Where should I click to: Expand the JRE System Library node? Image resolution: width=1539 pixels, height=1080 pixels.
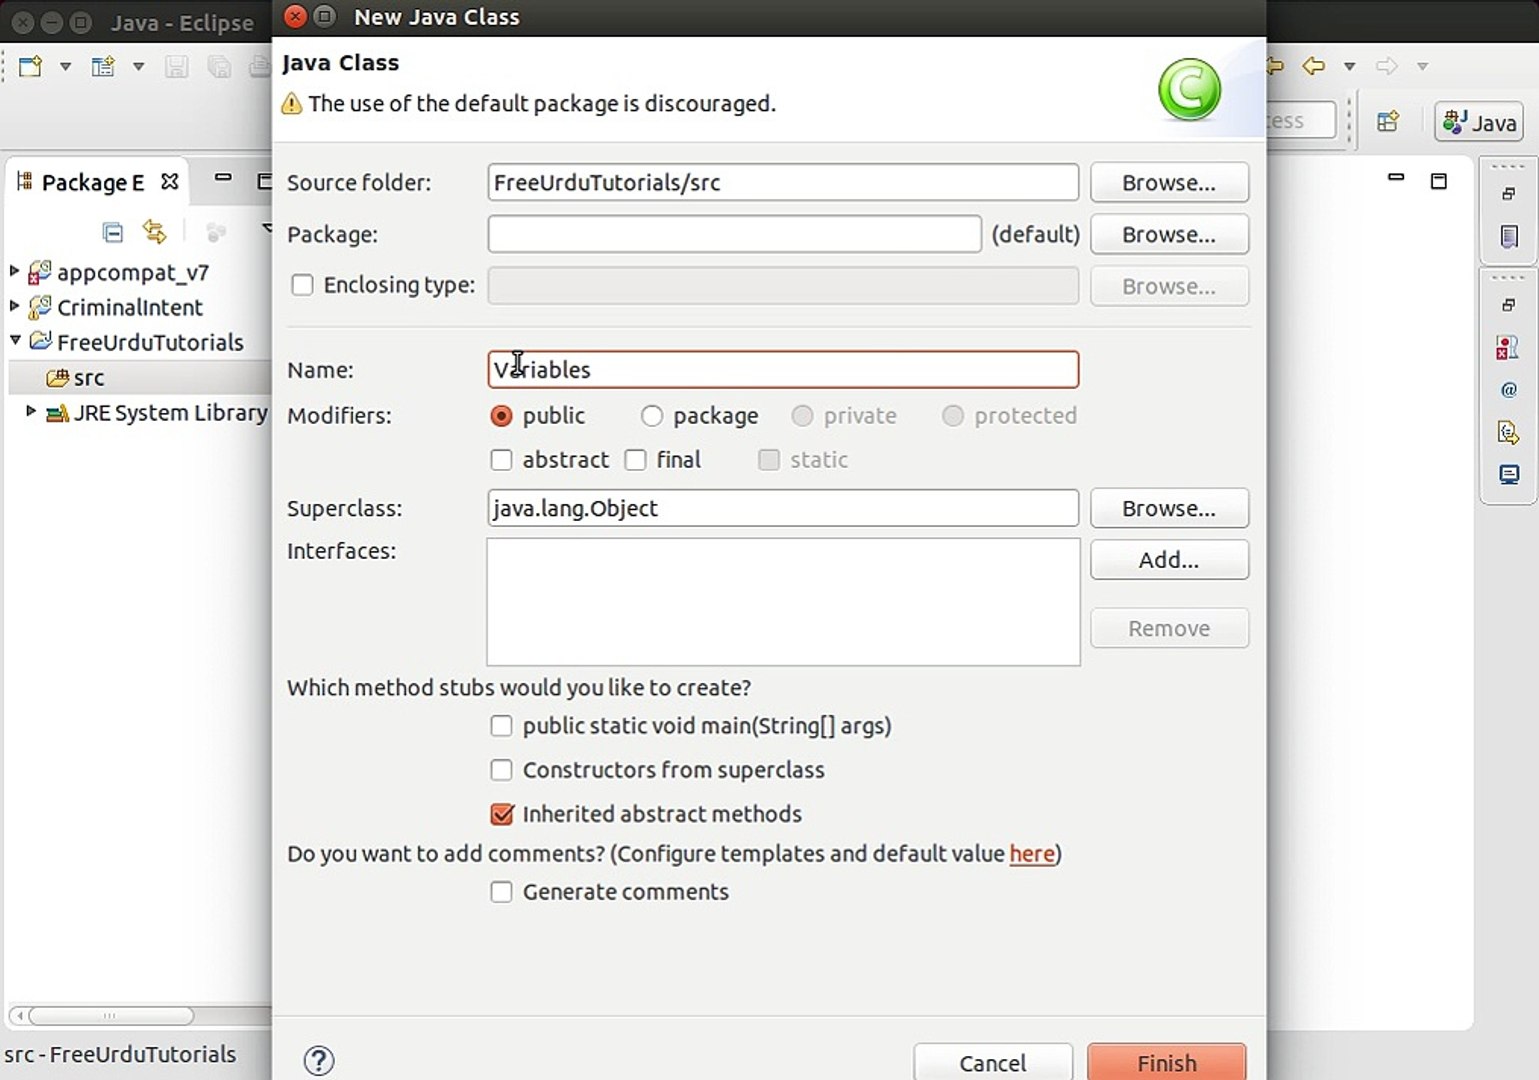click(x=31, y=411)
